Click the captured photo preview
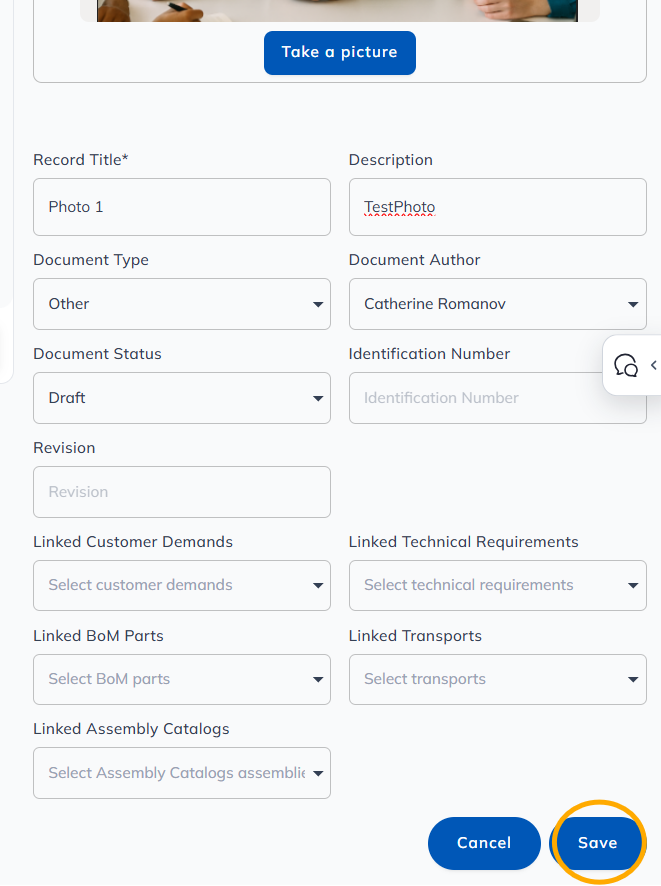 [337, 11]
